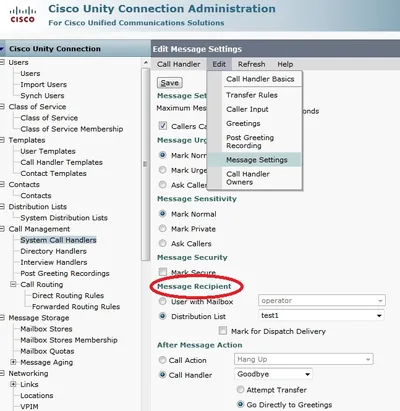
Task: Open Mailbox Quotas page
Action: pyautogui.click(x=47, y=351)
